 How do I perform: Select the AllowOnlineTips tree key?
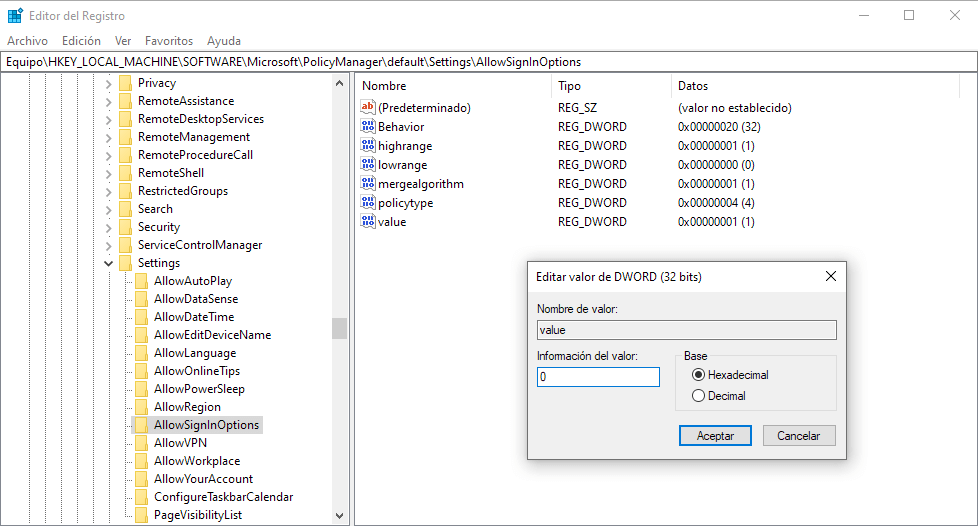pos(196,371)
